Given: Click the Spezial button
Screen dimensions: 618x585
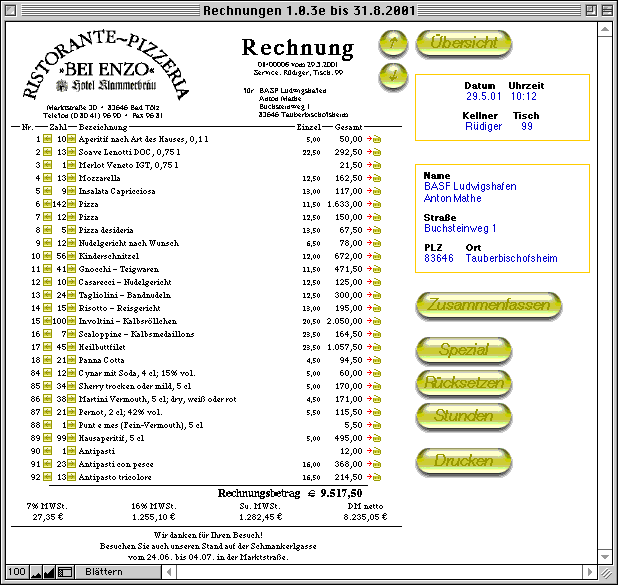Looking at the screenshot, I should (x=464, y=350).
